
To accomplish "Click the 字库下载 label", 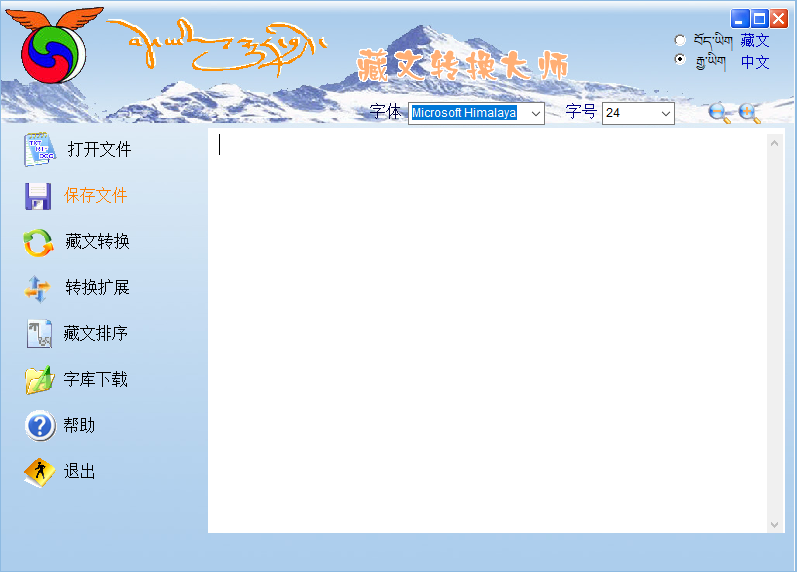I will pos(96,379).
